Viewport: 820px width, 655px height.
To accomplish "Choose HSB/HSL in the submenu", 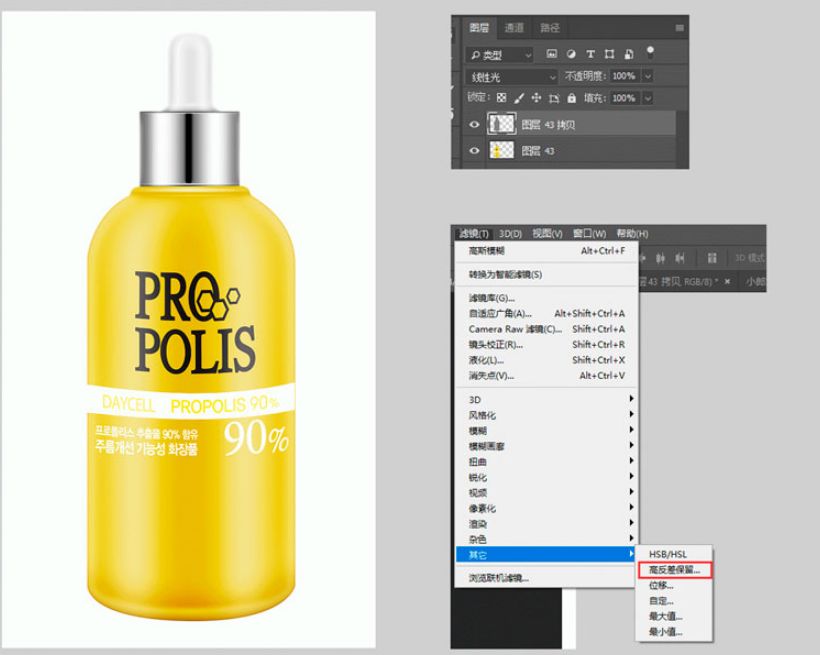I will (x=674, y=554).
